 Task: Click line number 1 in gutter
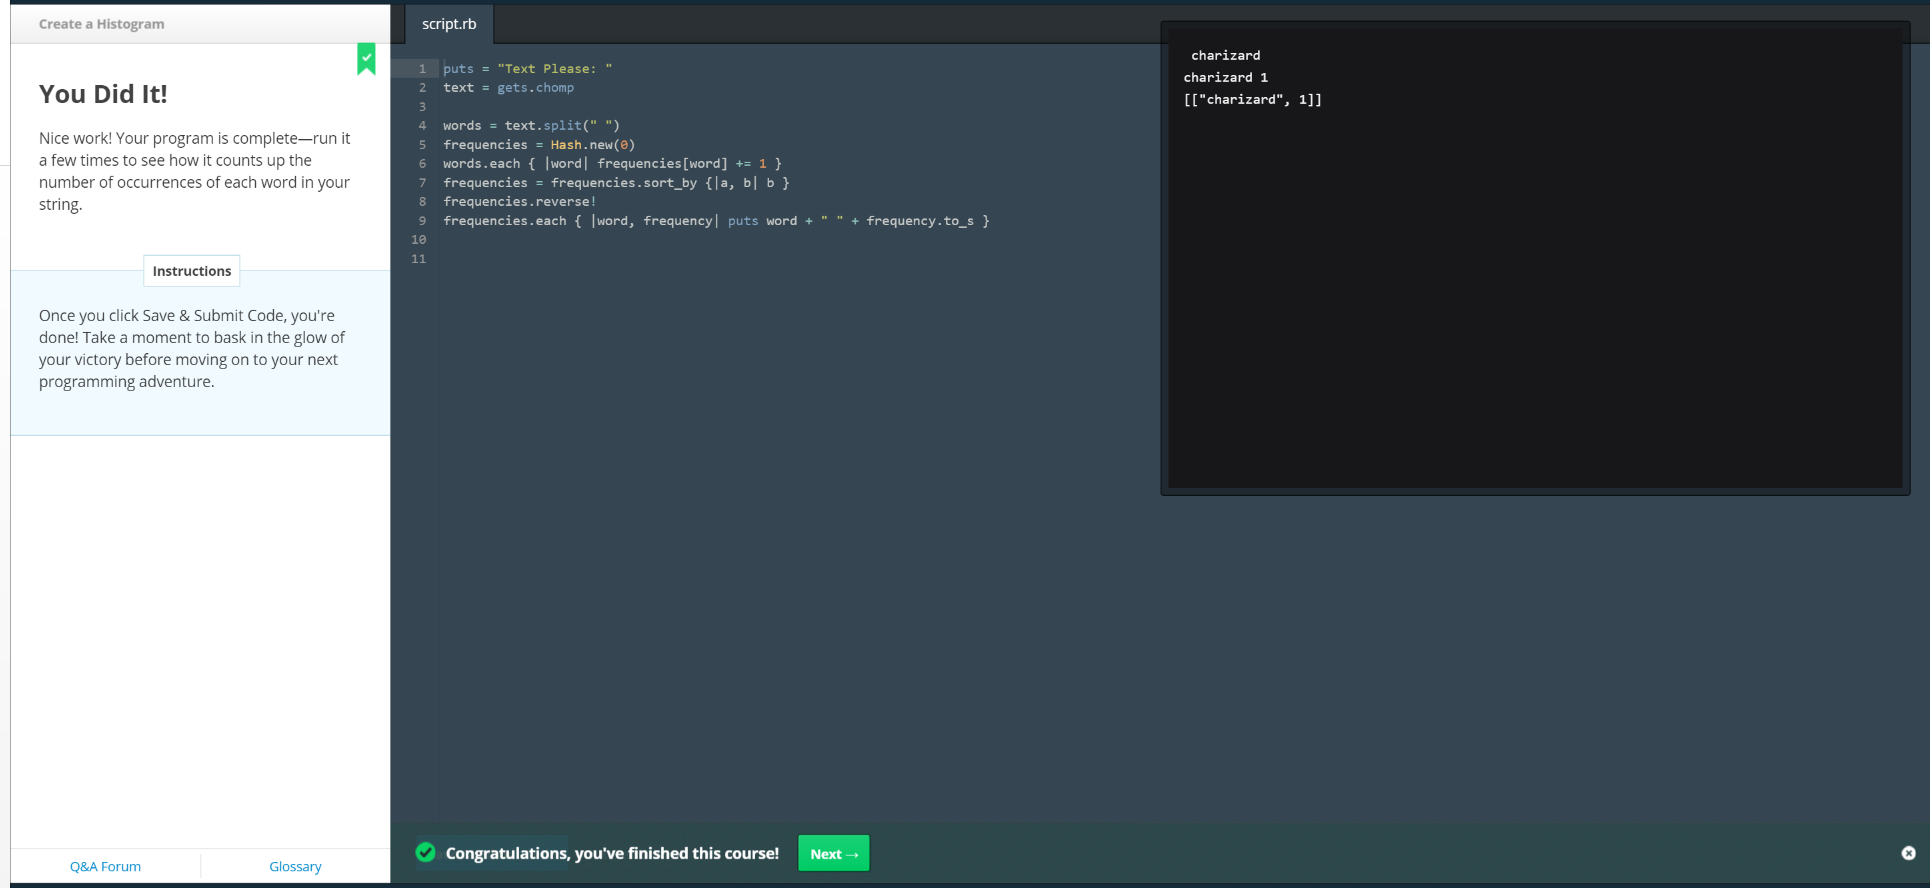pos(422,69)
